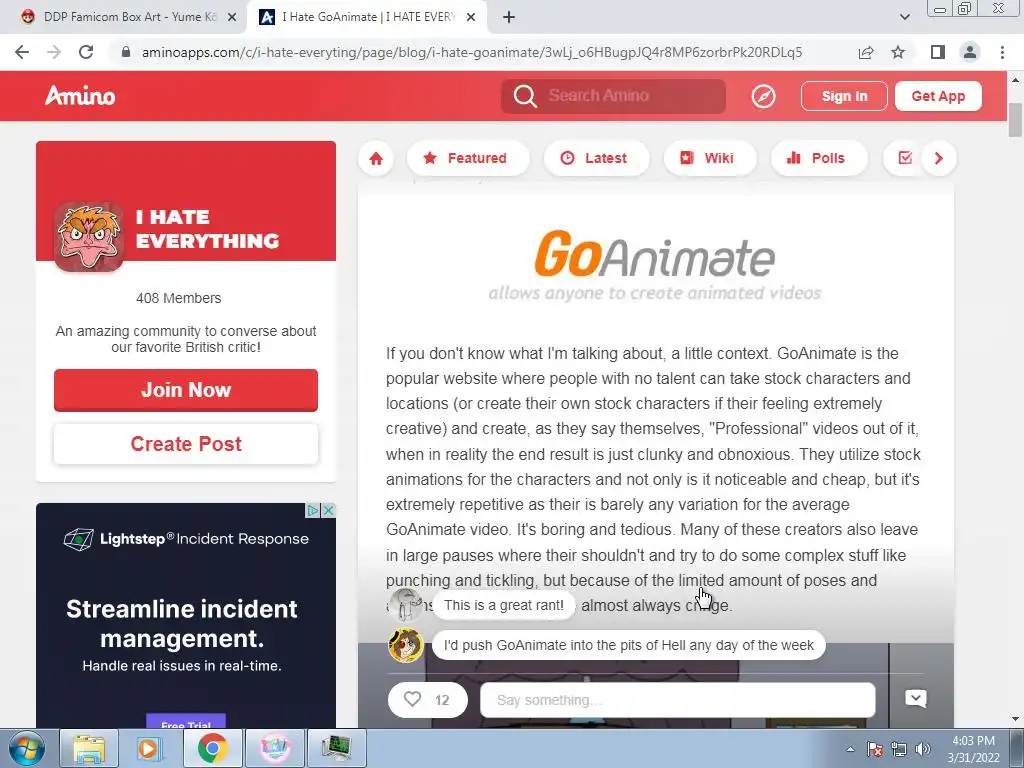Close the Lightstep ad
Screen dimensions: 1024x768
pyautogui.click(x=329, y=510)
